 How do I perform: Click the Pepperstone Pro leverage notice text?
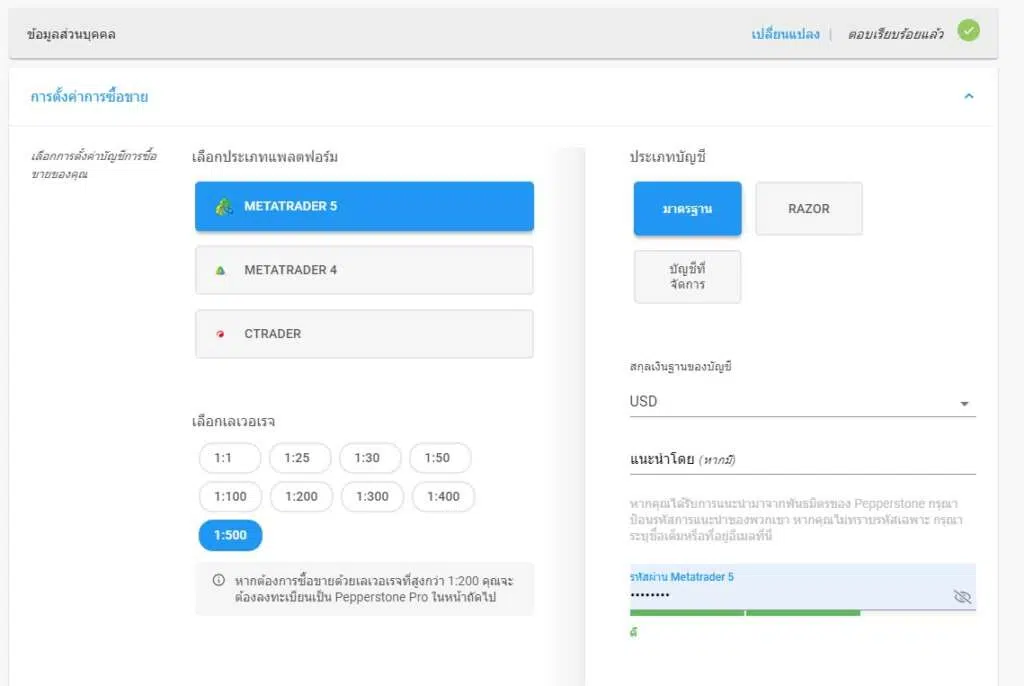click(374, 589)
